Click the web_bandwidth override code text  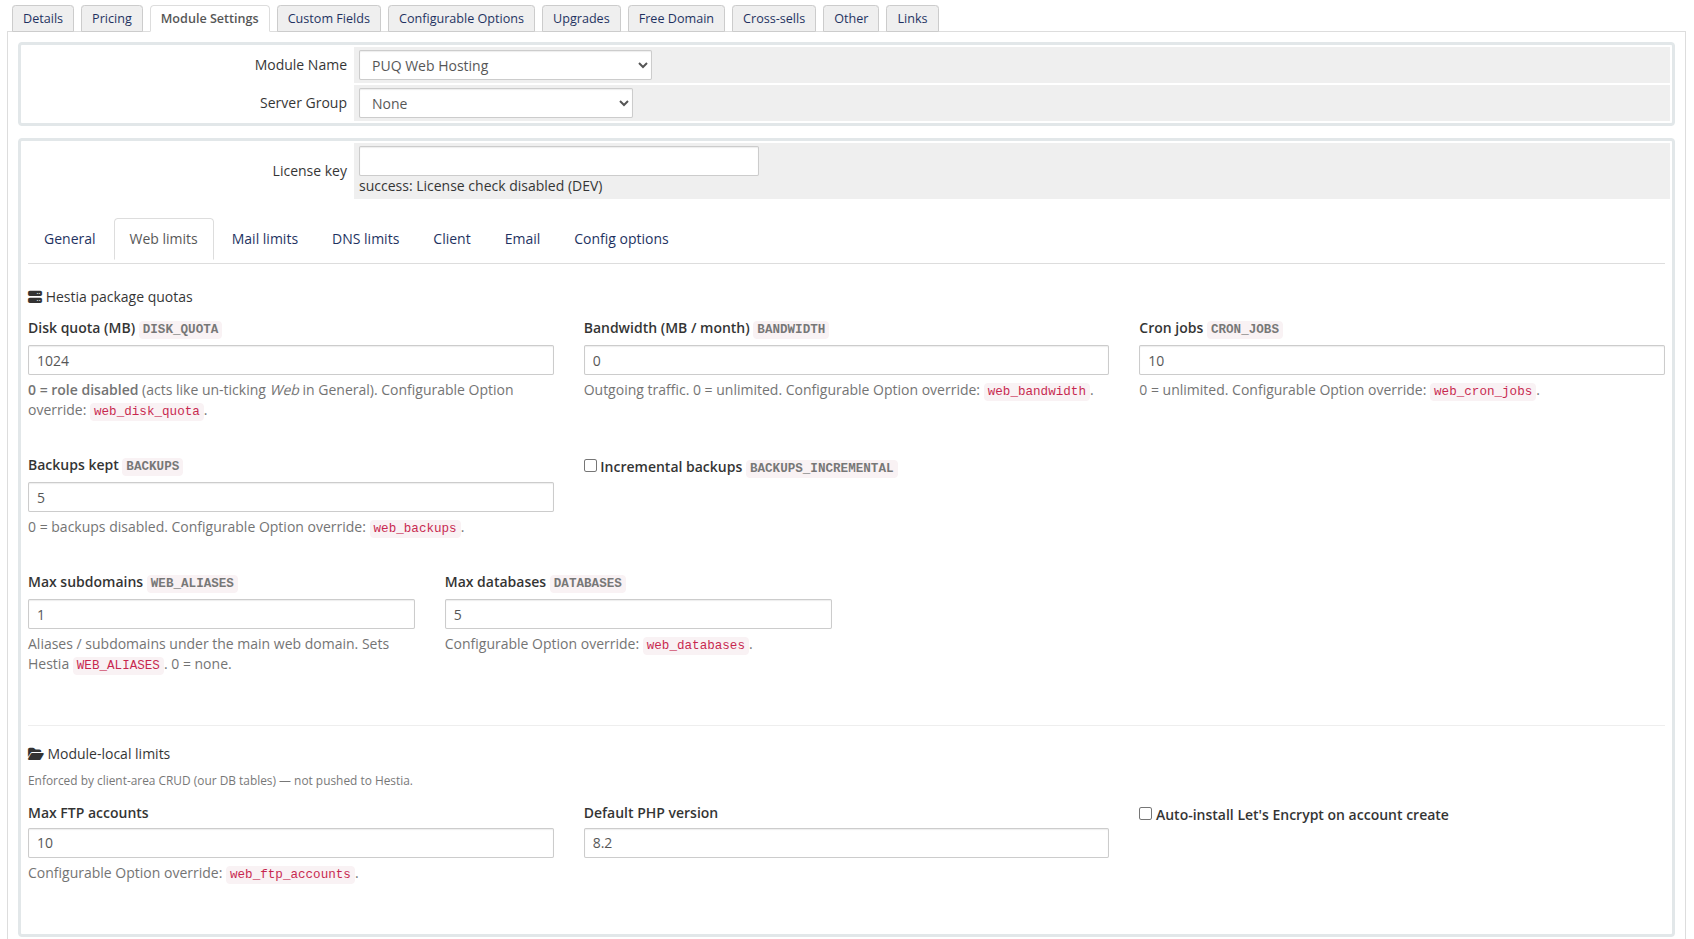pyautogui.click(x=1036, y=391)
